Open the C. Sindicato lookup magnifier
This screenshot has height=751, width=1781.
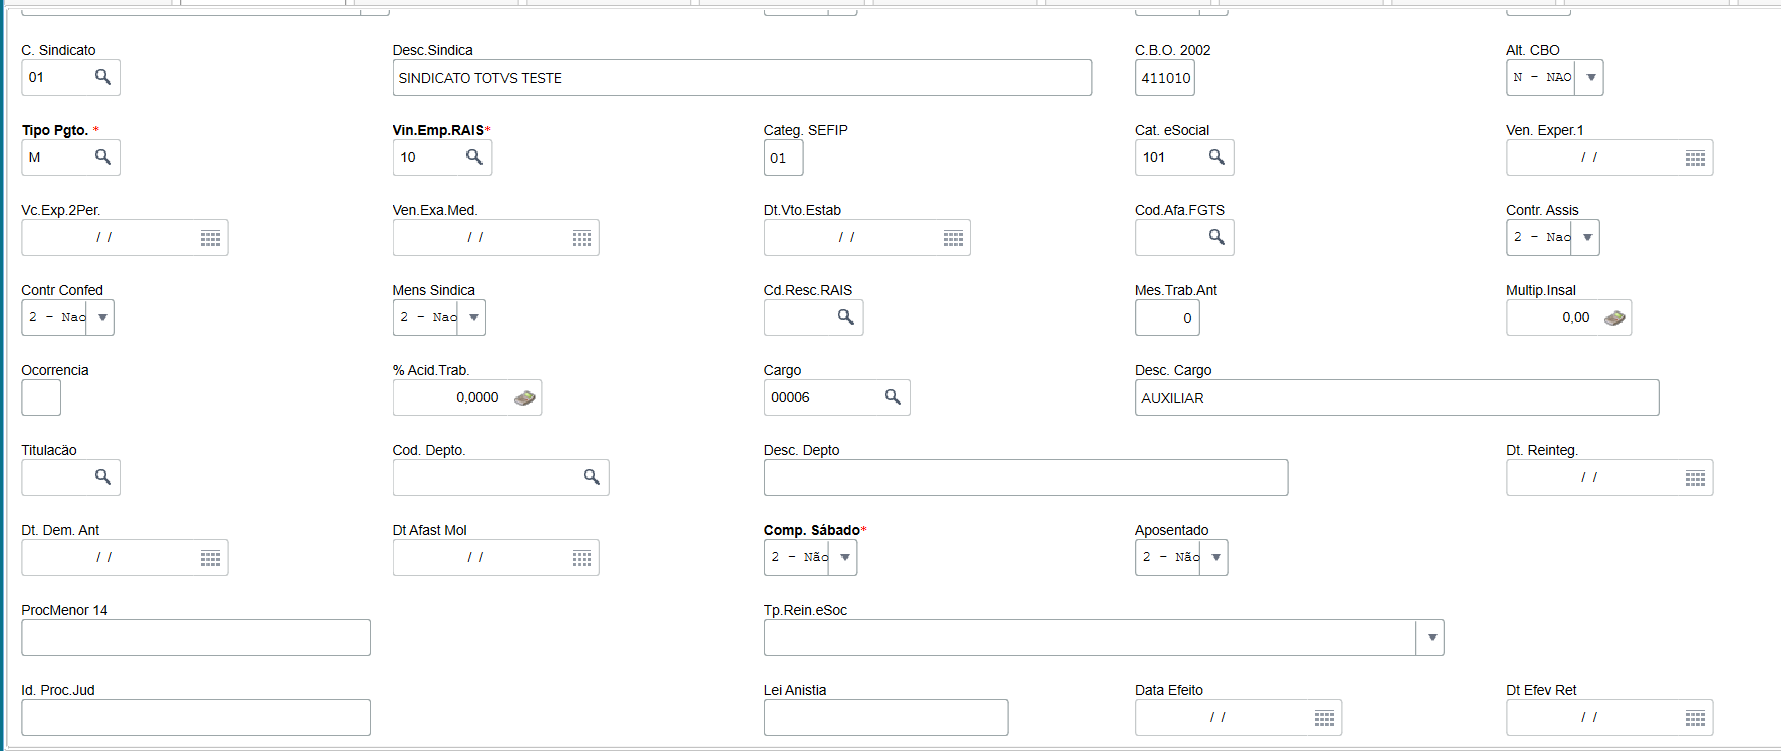102,77
